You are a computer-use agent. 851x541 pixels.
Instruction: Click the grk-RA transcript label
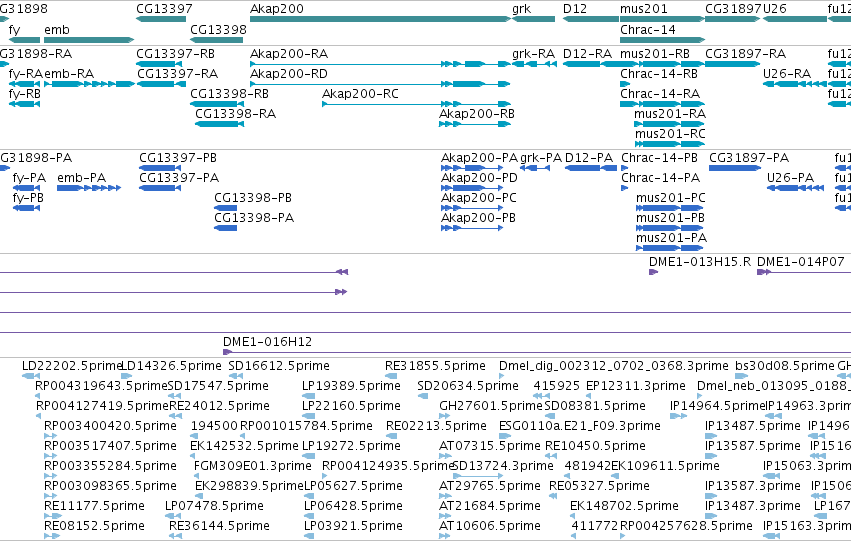point(534,54)
